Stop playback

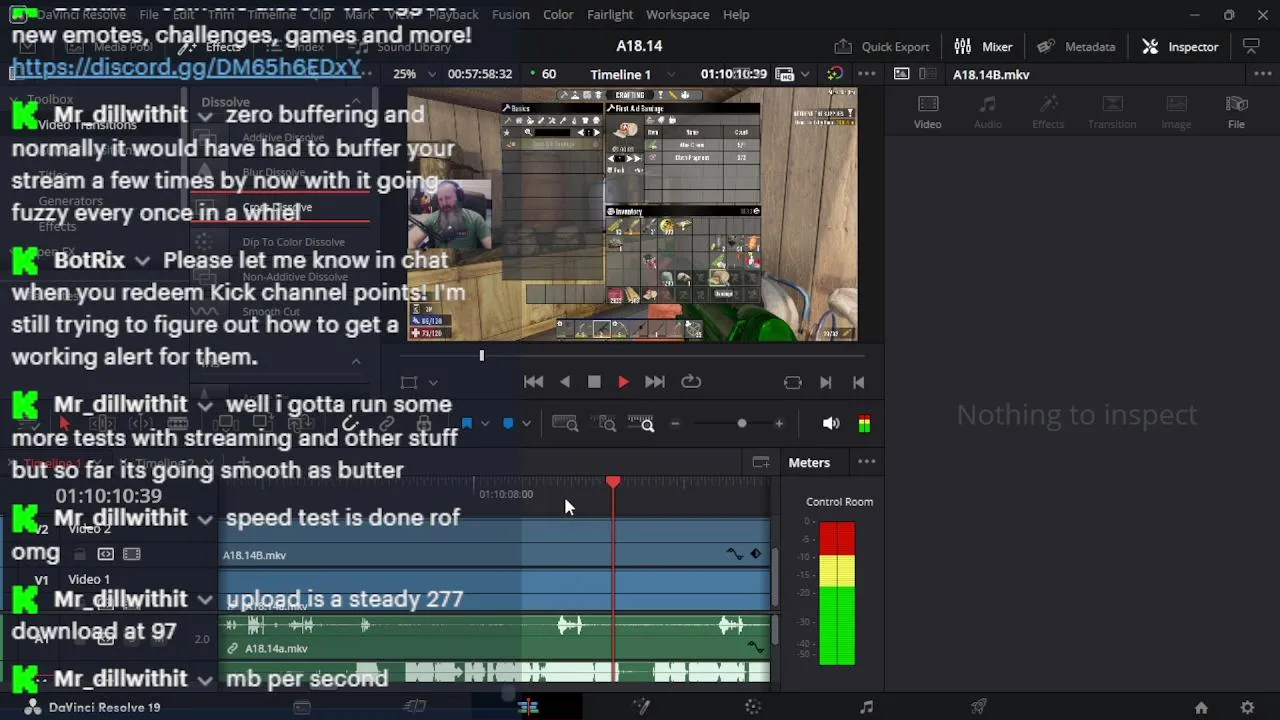(594, 382)
